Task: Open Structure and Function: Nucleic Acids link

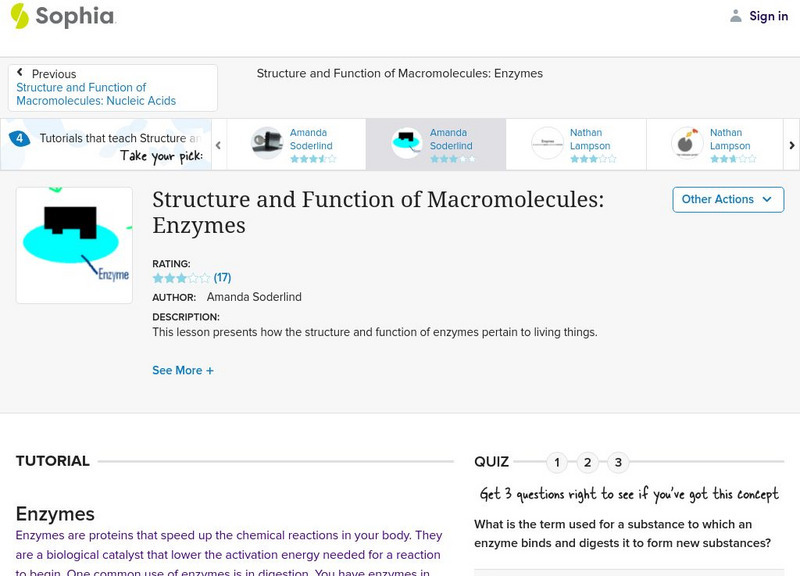Action: [x=96, y=94]
